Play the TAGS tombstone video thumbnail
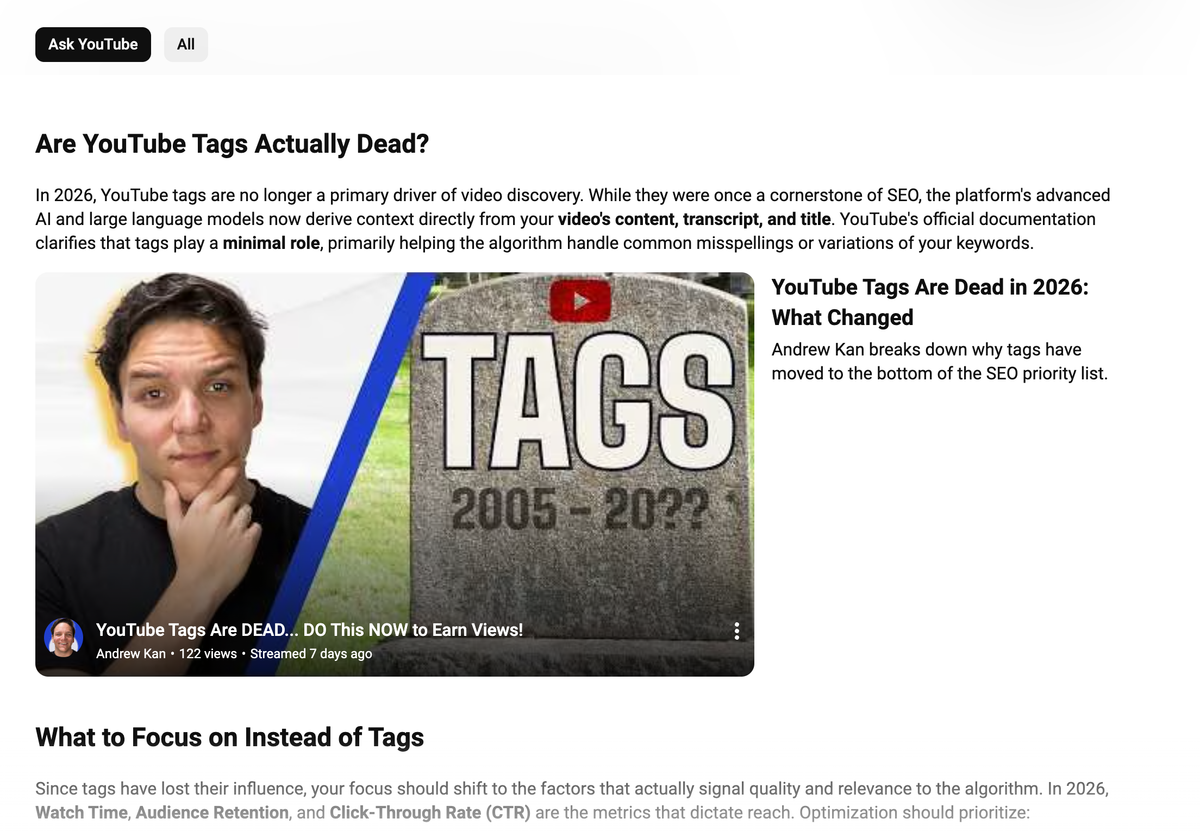Screen dimensions: 1200x837 pyautogui.click(x=394, y=474)
